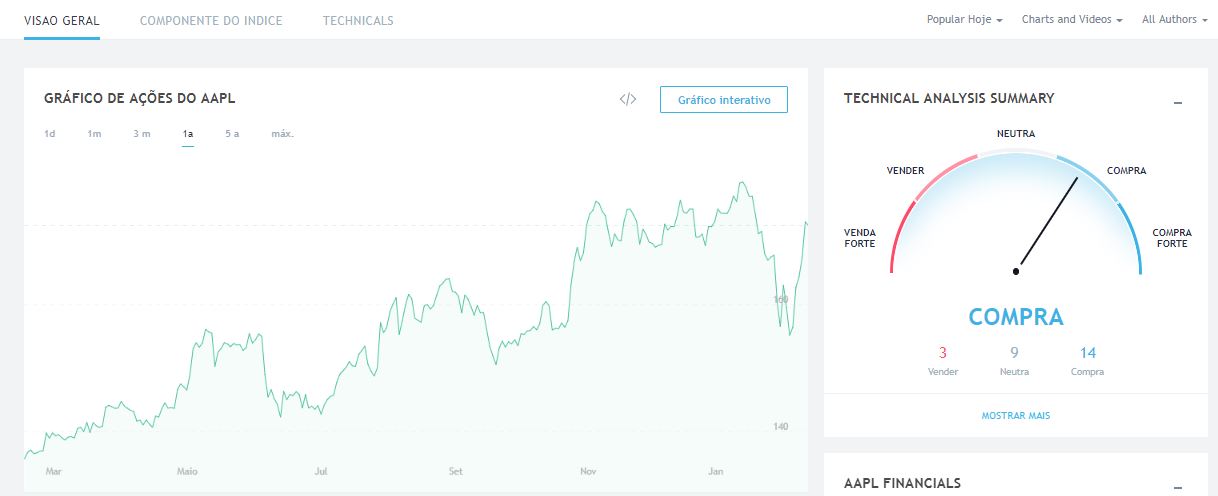Click the Jan label on chart axis
Screen dimensions: 1218x496
(715, 470)
